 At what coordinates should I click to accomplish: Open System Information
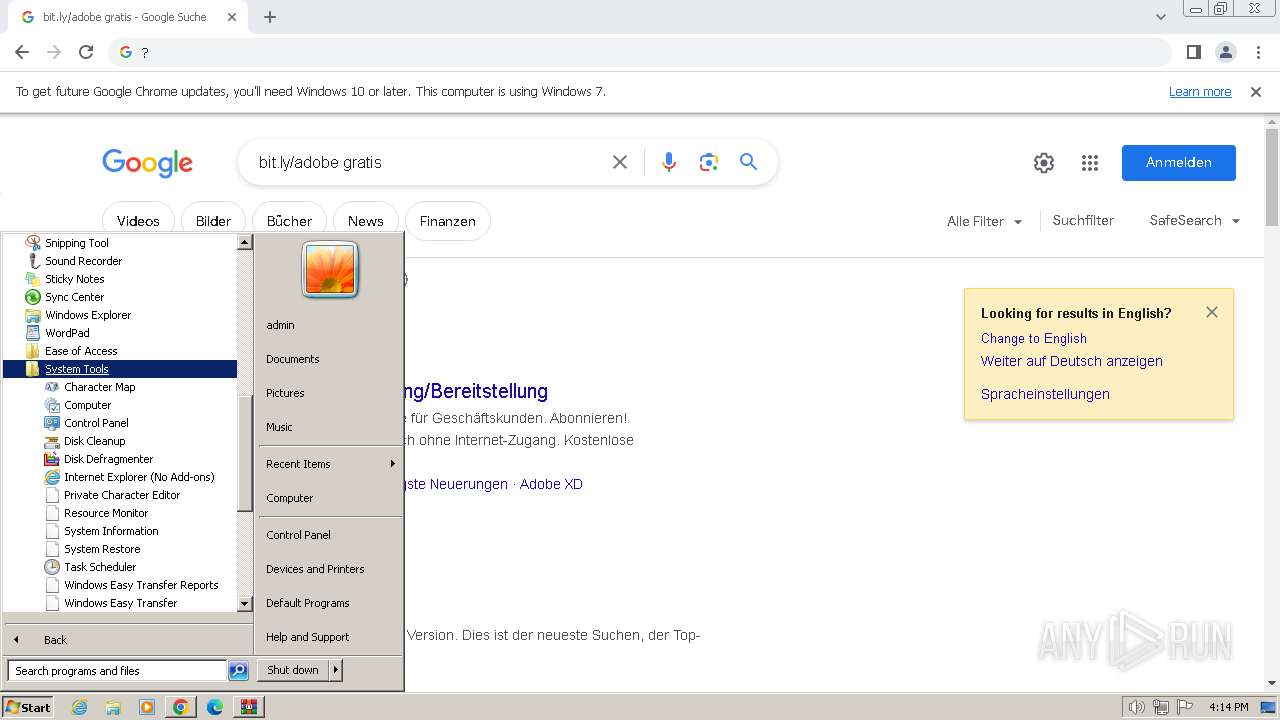pos(111,531)
